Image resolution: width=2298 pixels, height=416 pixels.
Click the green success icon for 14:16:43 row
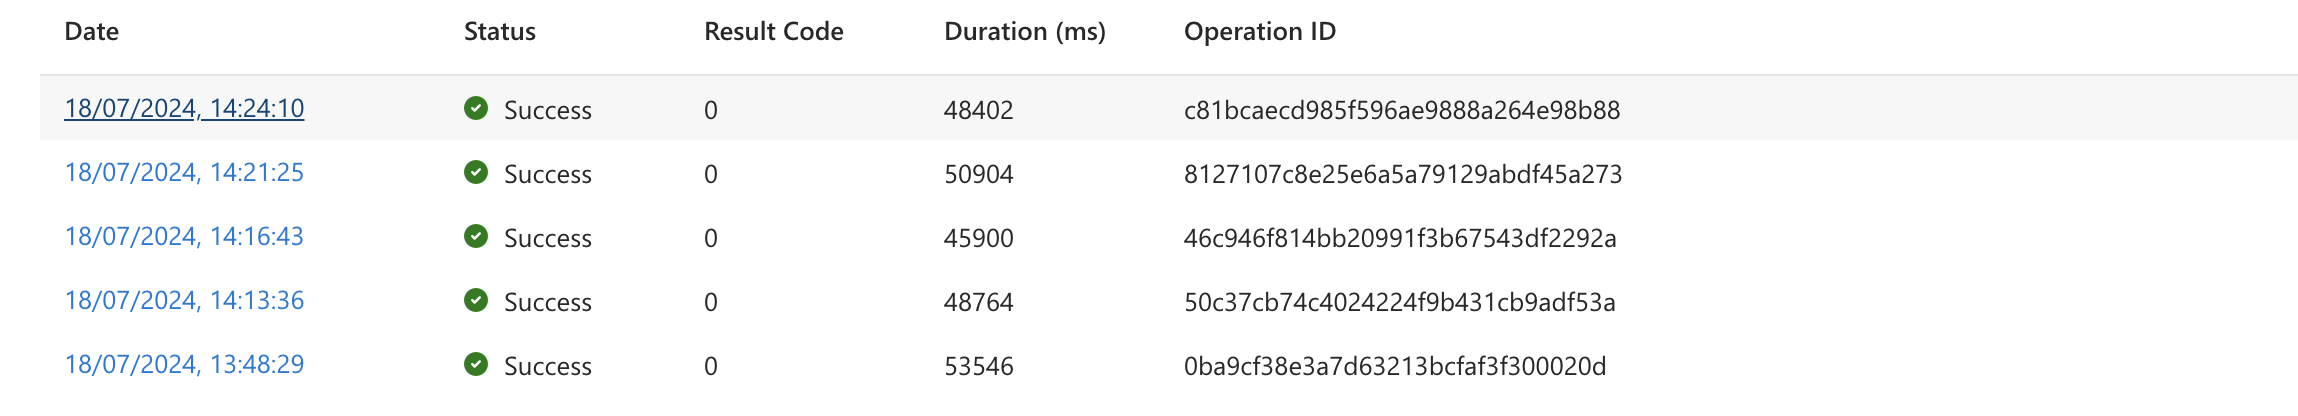coord(476,236)
